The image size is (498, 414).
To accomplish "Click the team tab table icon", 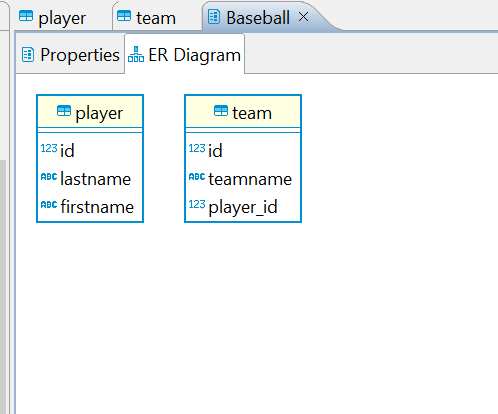I will point(124,16).
